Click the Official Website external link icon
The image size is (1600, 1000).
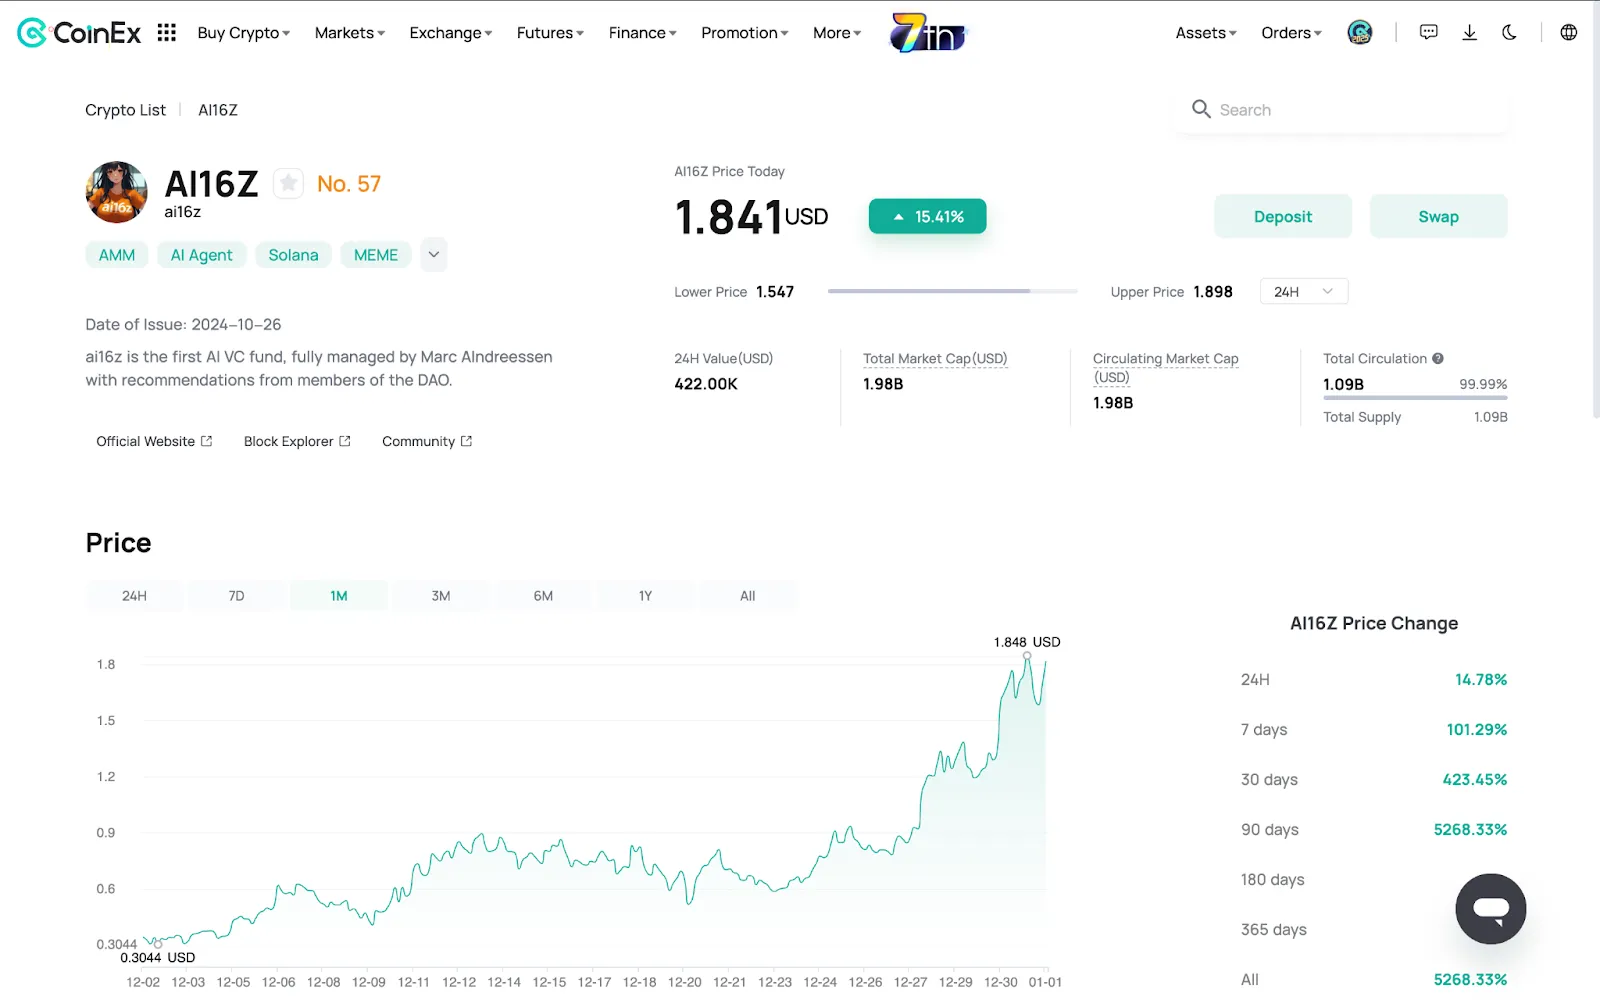coord(207,441)
